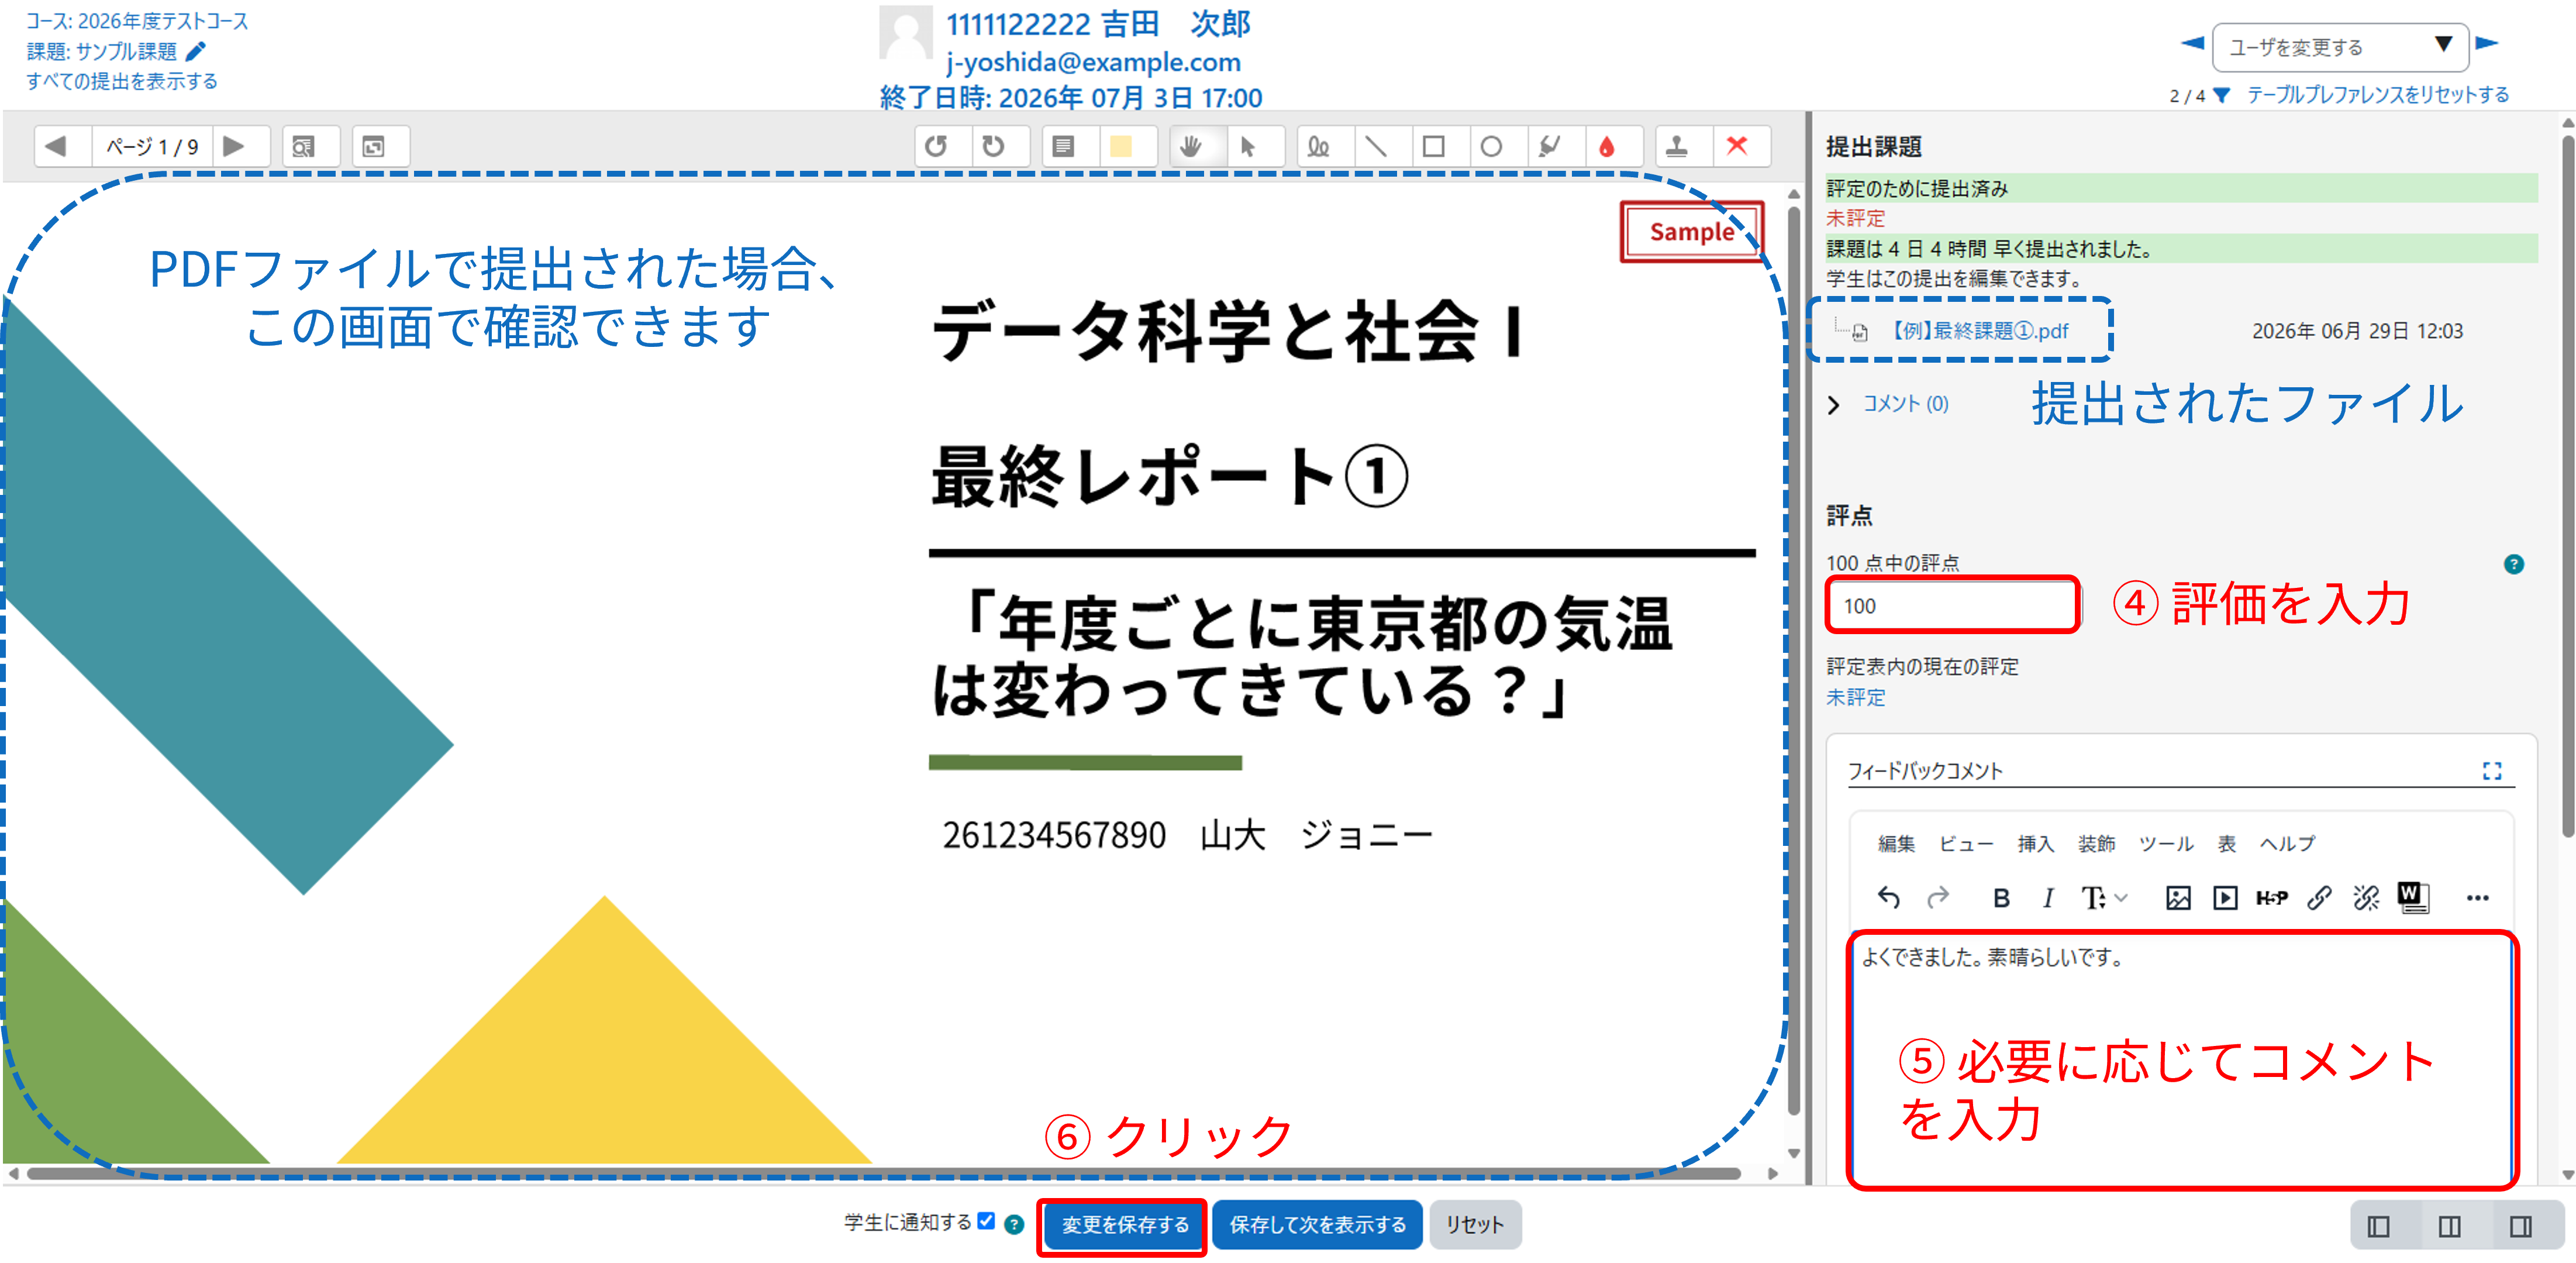Toggle bold formatting in editor
Screen dimensions: 2576x1263
coord(2000,898)
